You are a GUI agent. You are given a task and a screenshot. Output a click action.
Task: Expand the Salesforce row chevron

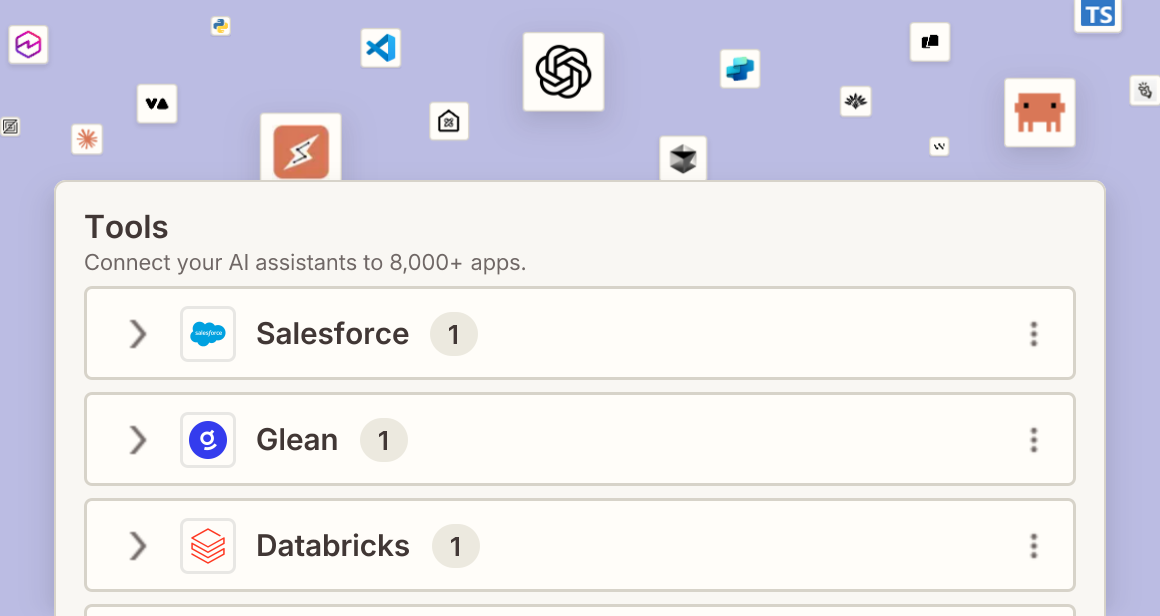(x=138, y=334)
